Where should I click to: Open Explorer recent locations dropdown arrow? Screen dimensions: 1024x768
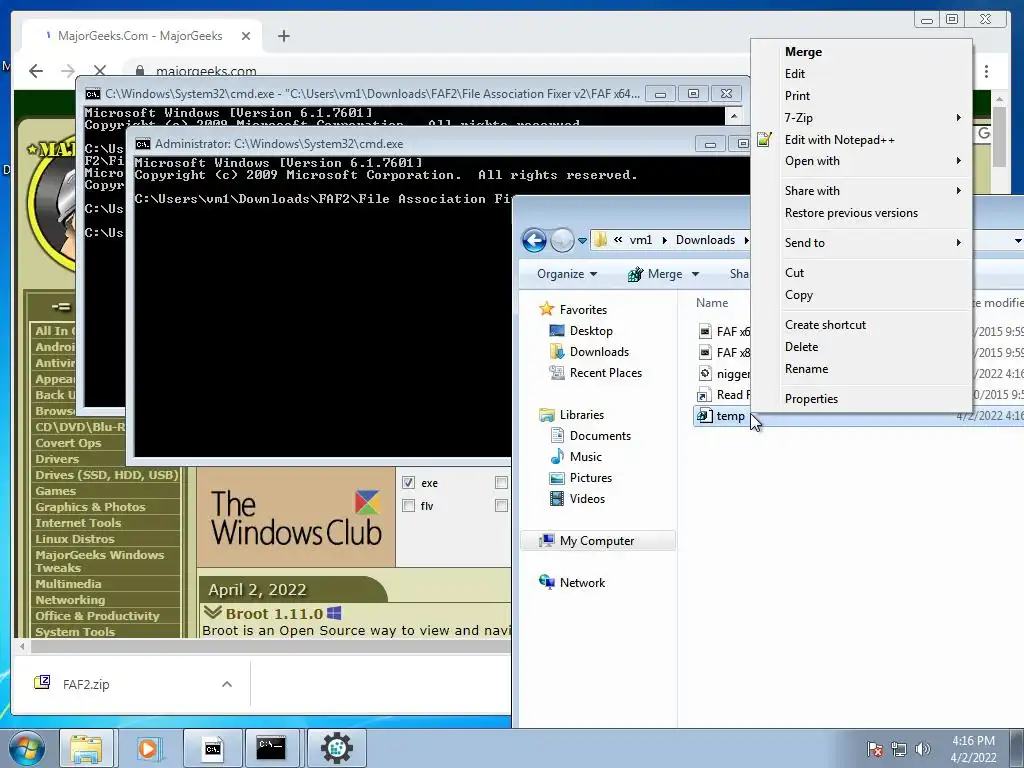pos(582,241)
